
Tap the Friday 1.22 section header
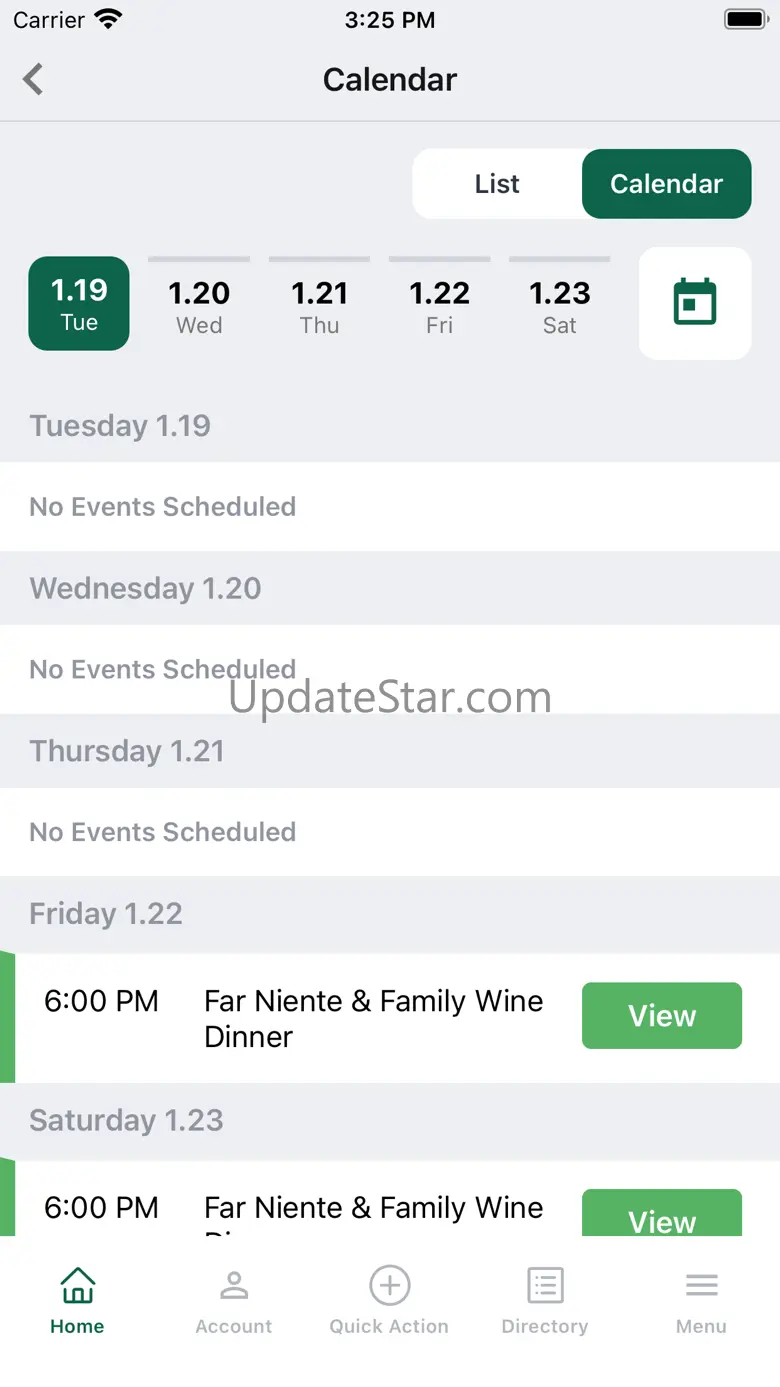point(390,914)
